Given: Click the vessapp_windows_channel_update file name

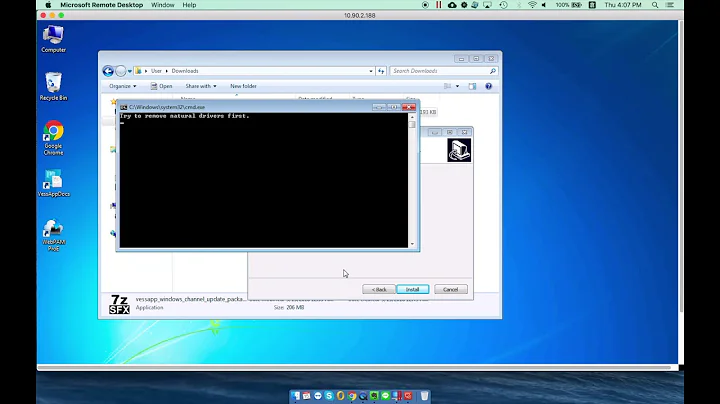Looking at the screenshot, I should click(x=191, y=299).
